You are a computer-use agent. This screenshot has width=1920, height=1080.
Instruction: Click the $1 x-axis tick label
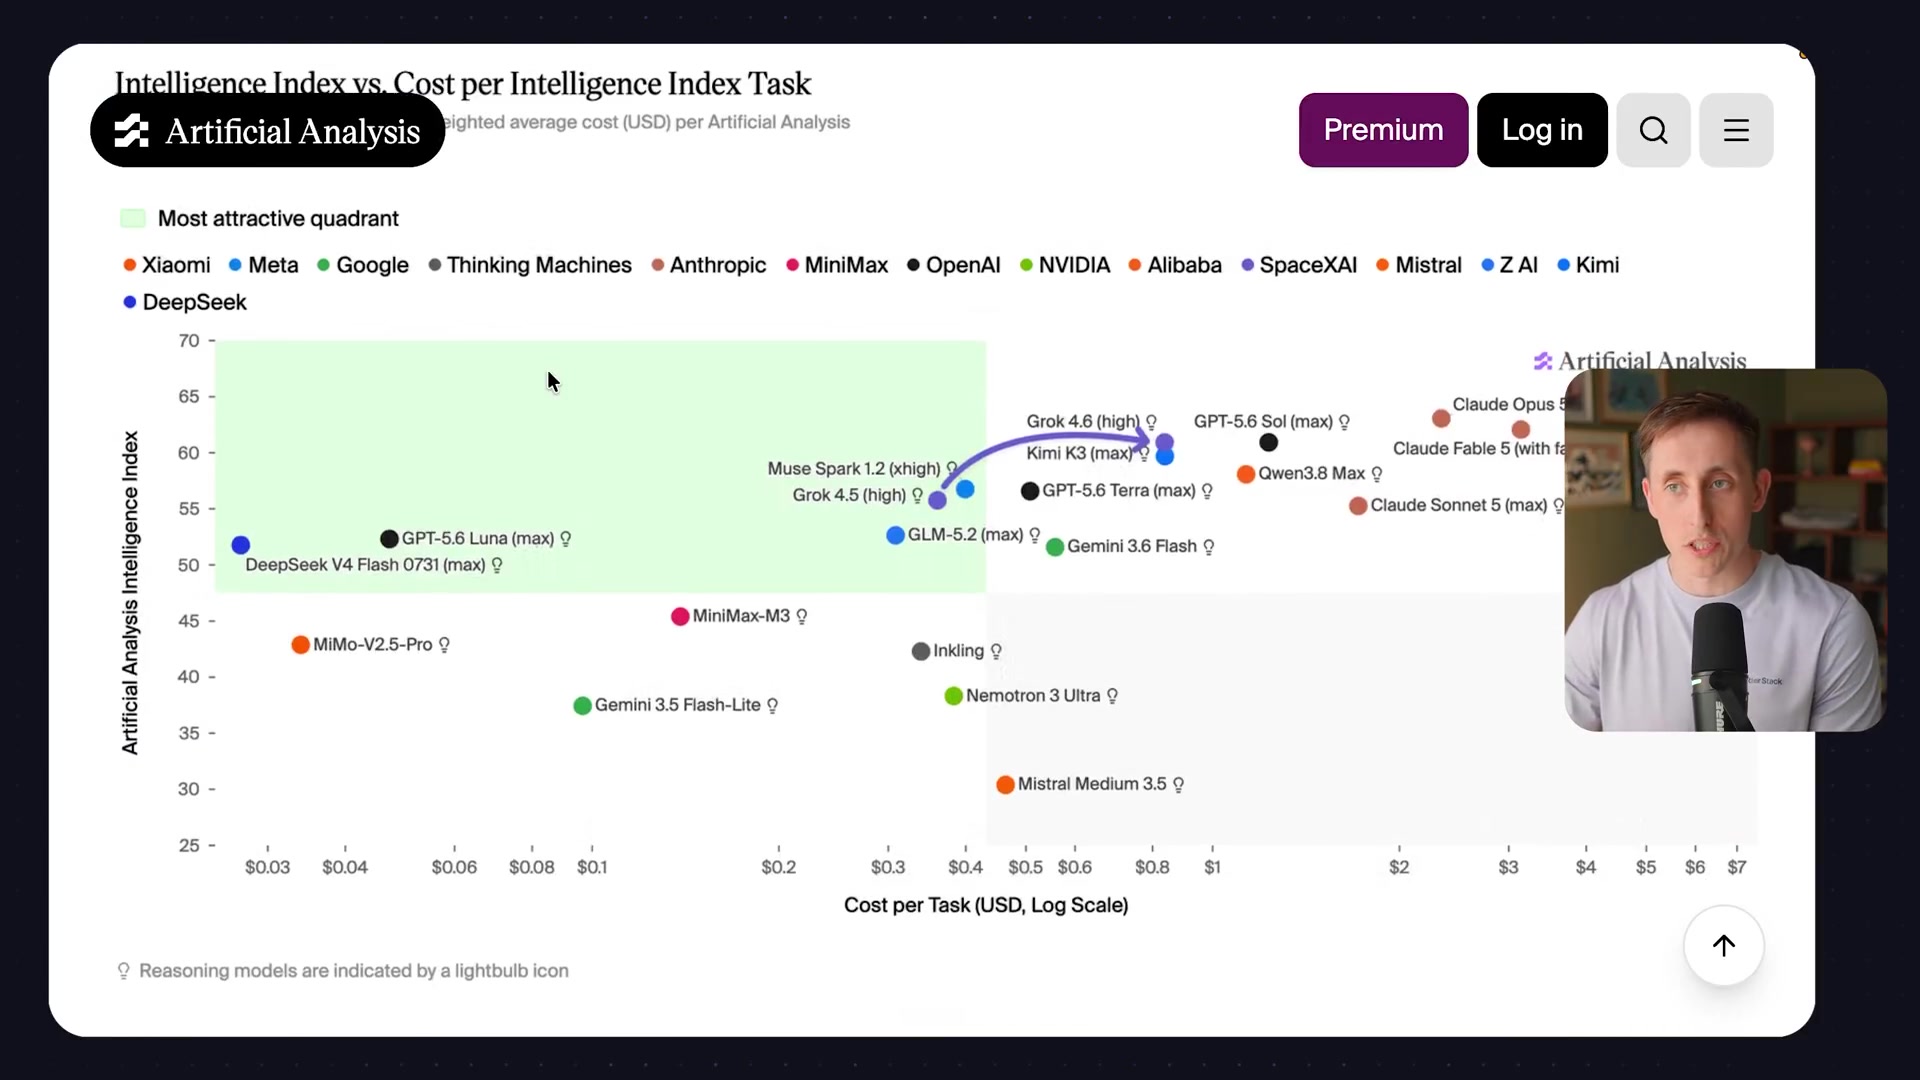(1212, 867)
